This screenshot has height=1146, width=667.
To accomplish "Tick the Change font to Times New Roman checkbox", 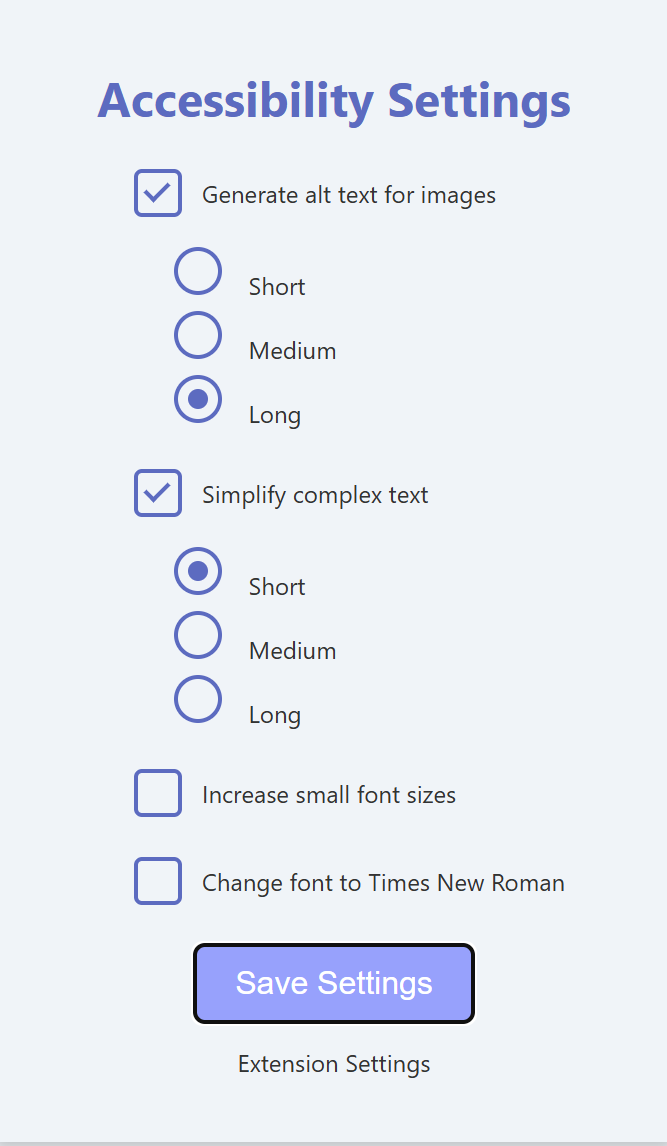I will click(x=158, y=881).
